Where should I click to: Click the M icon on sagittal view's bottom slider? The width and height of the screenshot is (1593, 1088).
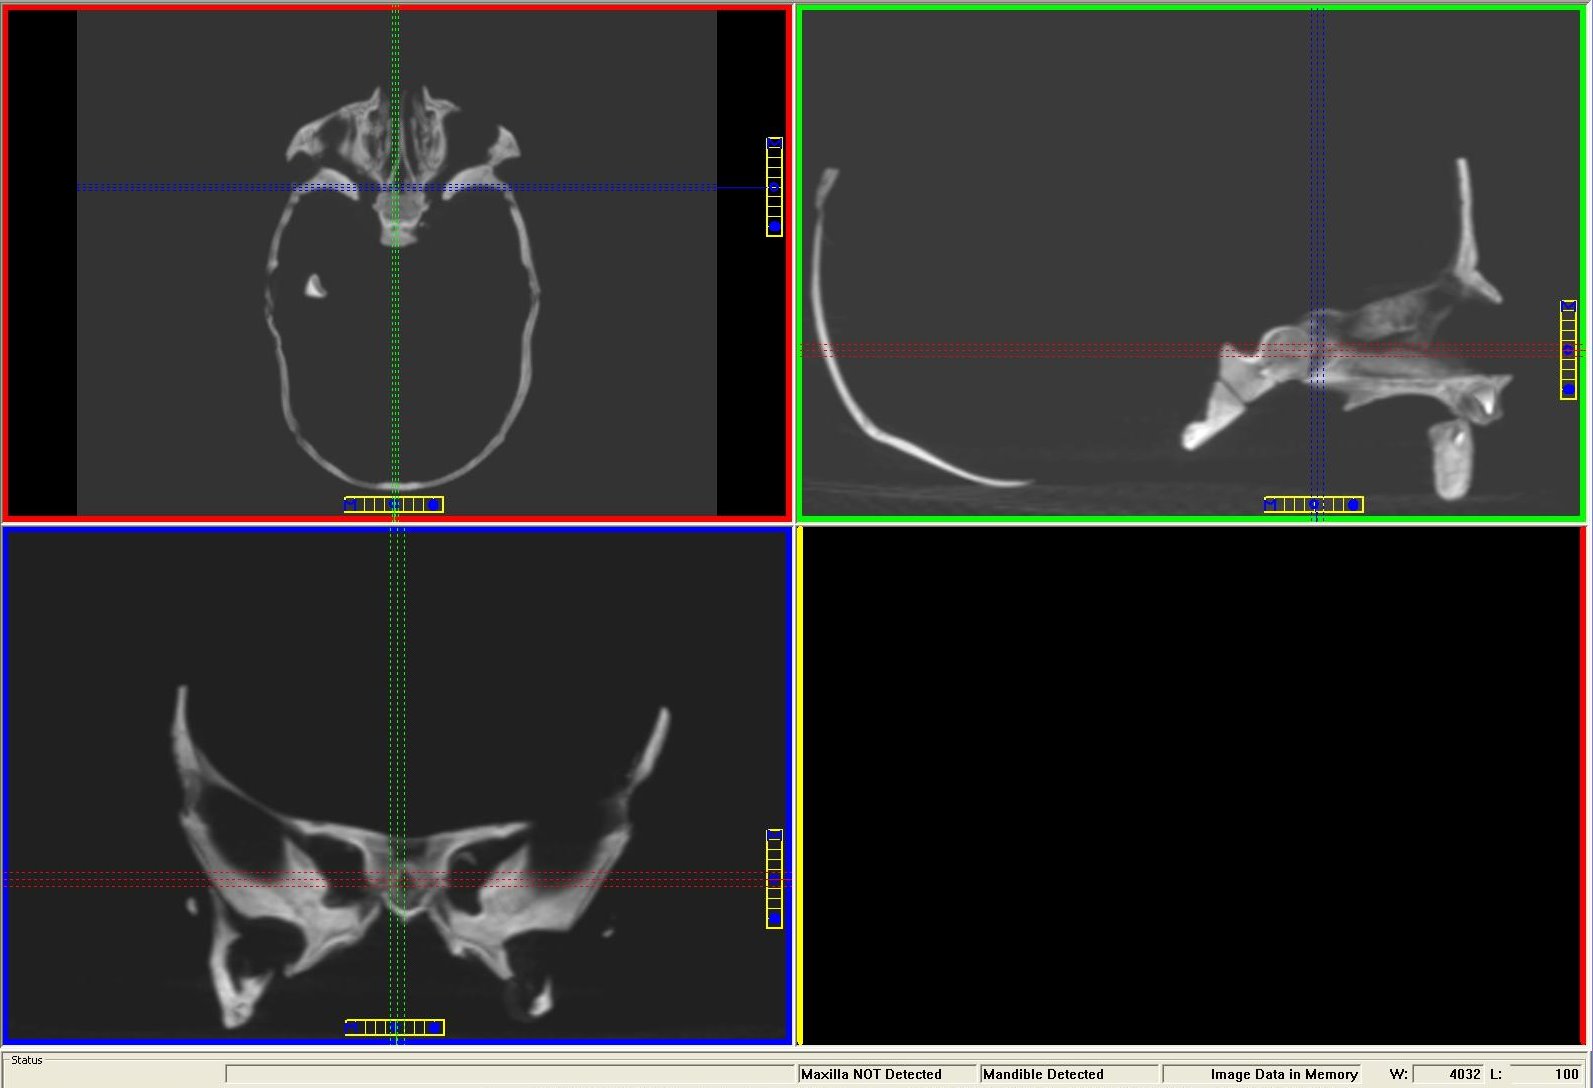point(1271,505)
